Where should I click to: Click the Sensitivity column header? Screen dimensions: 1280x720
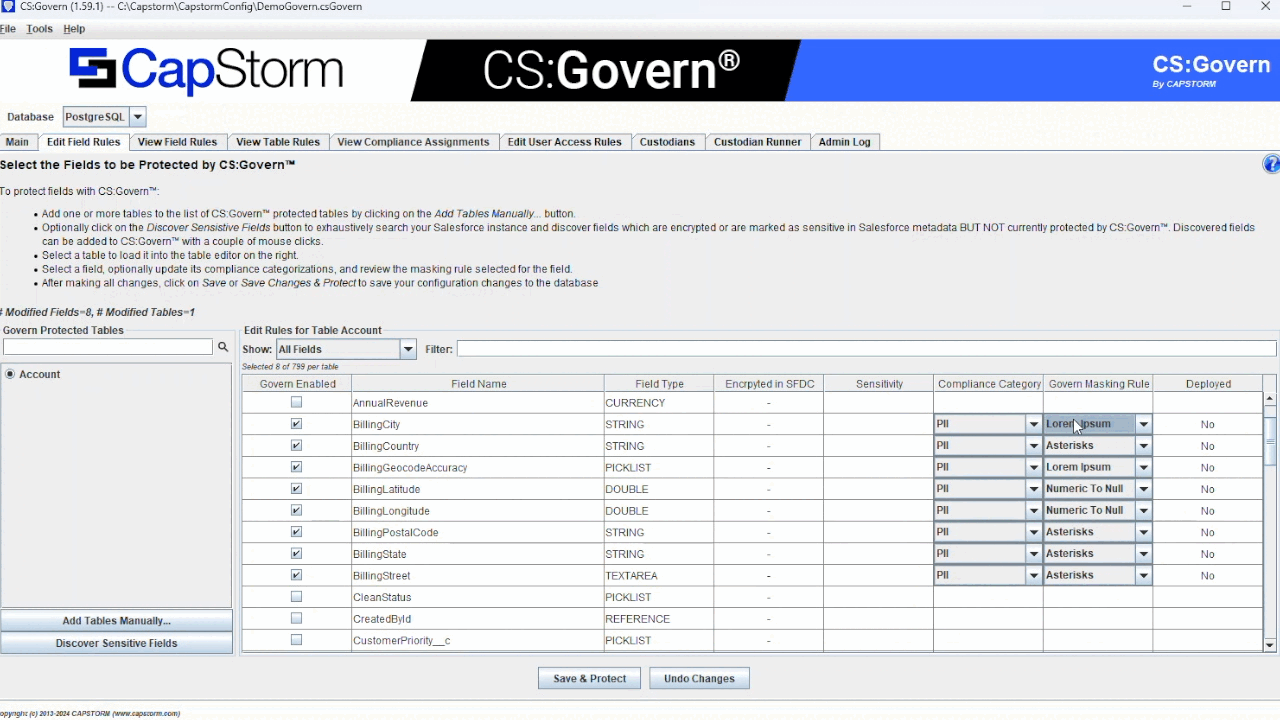coord(879,384)
